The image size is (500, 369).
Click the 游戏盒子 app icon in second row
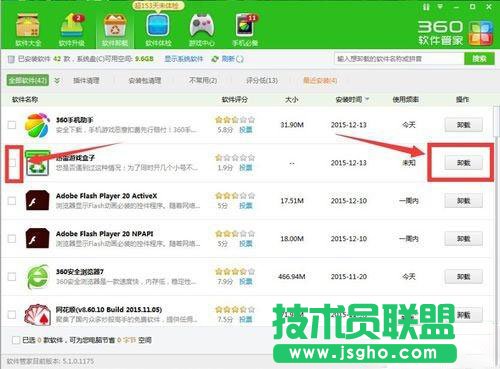[37, 163]
